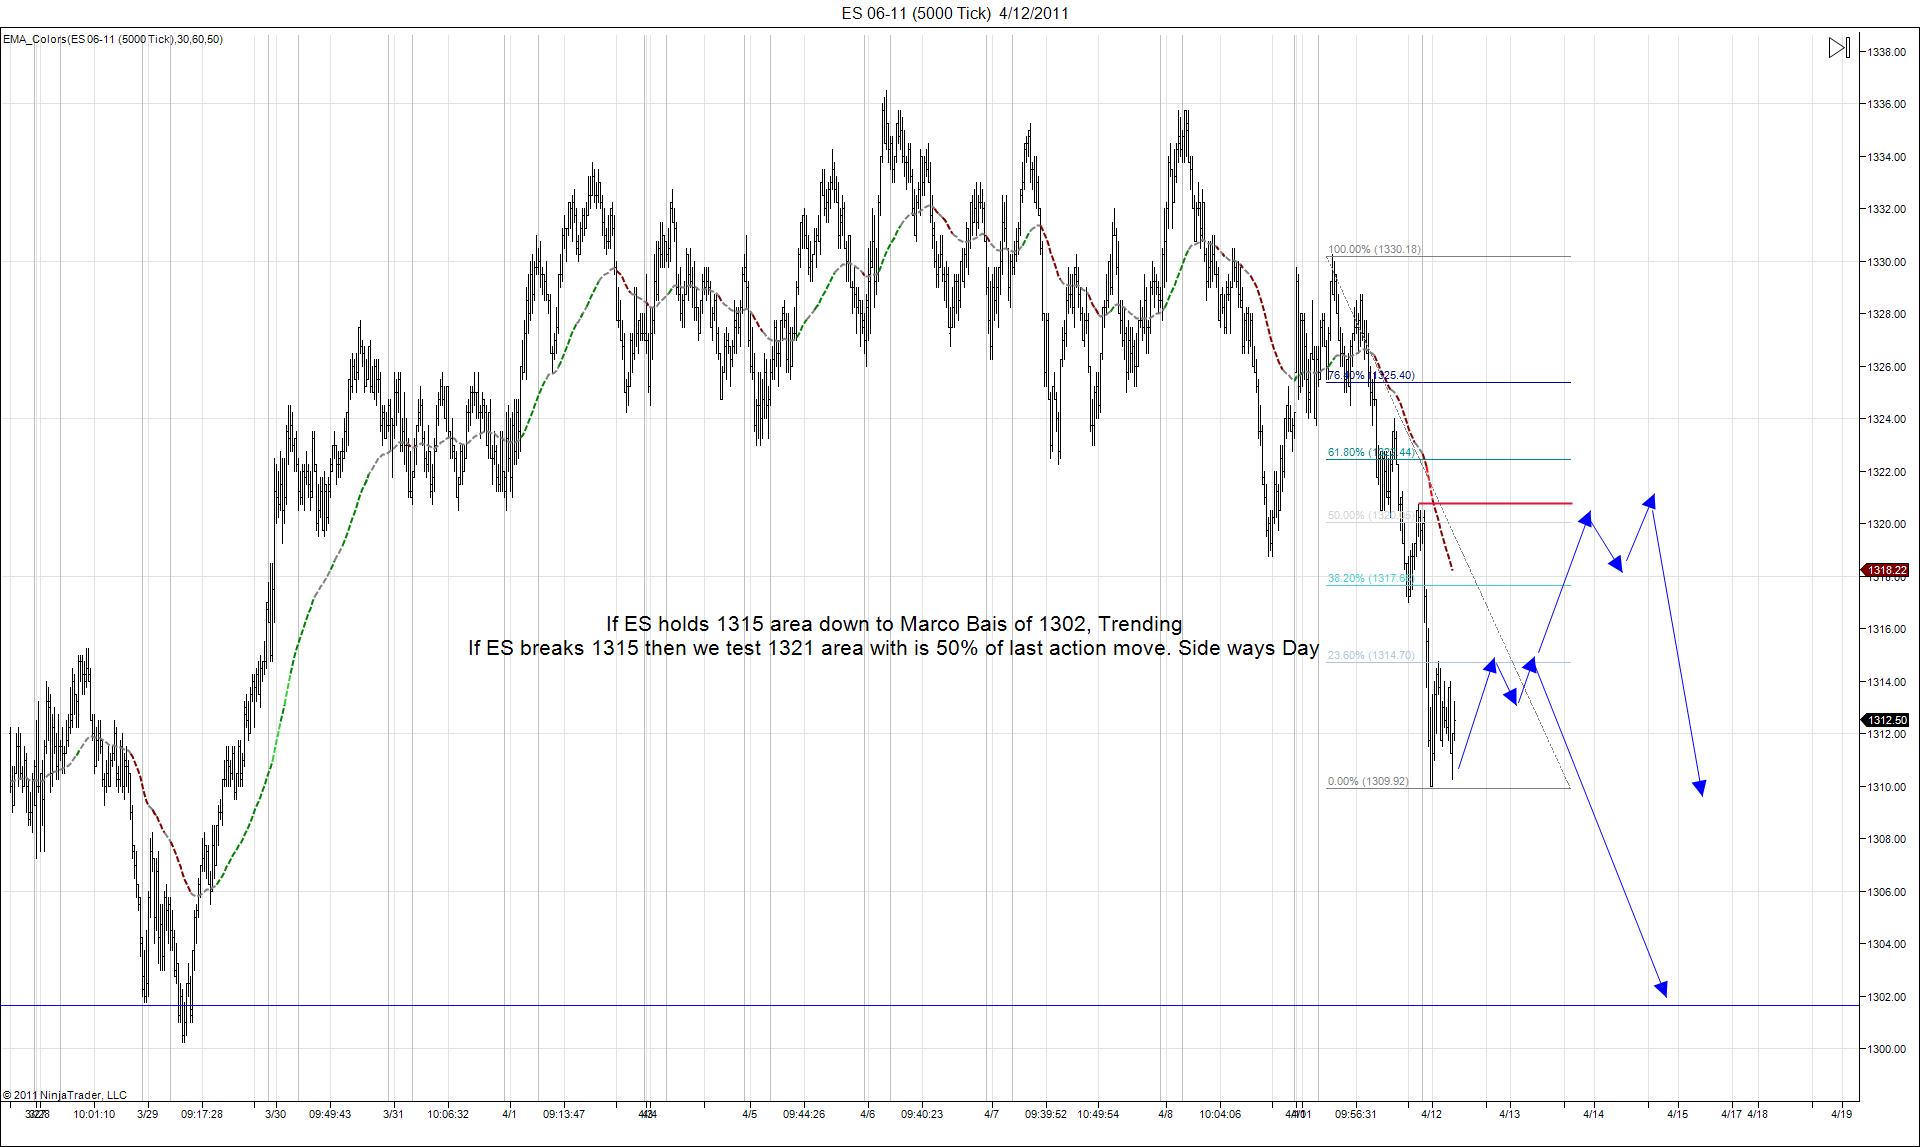Click the 1306.00 price axis label
This screenshot has height=1147, width=1920.
tap(1886, 891)
